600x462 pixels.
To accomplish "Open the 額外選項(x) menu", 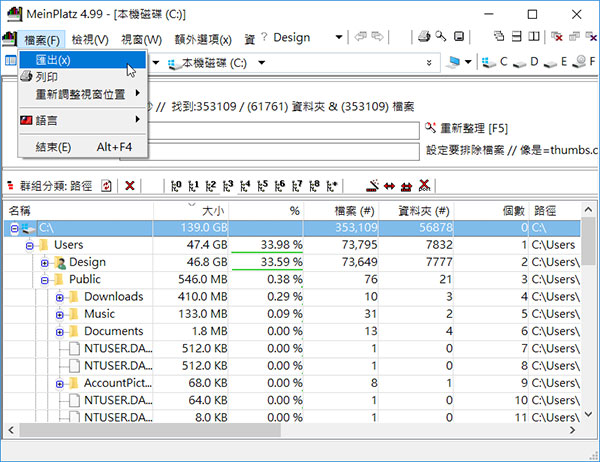I will [x=203, y=39].
